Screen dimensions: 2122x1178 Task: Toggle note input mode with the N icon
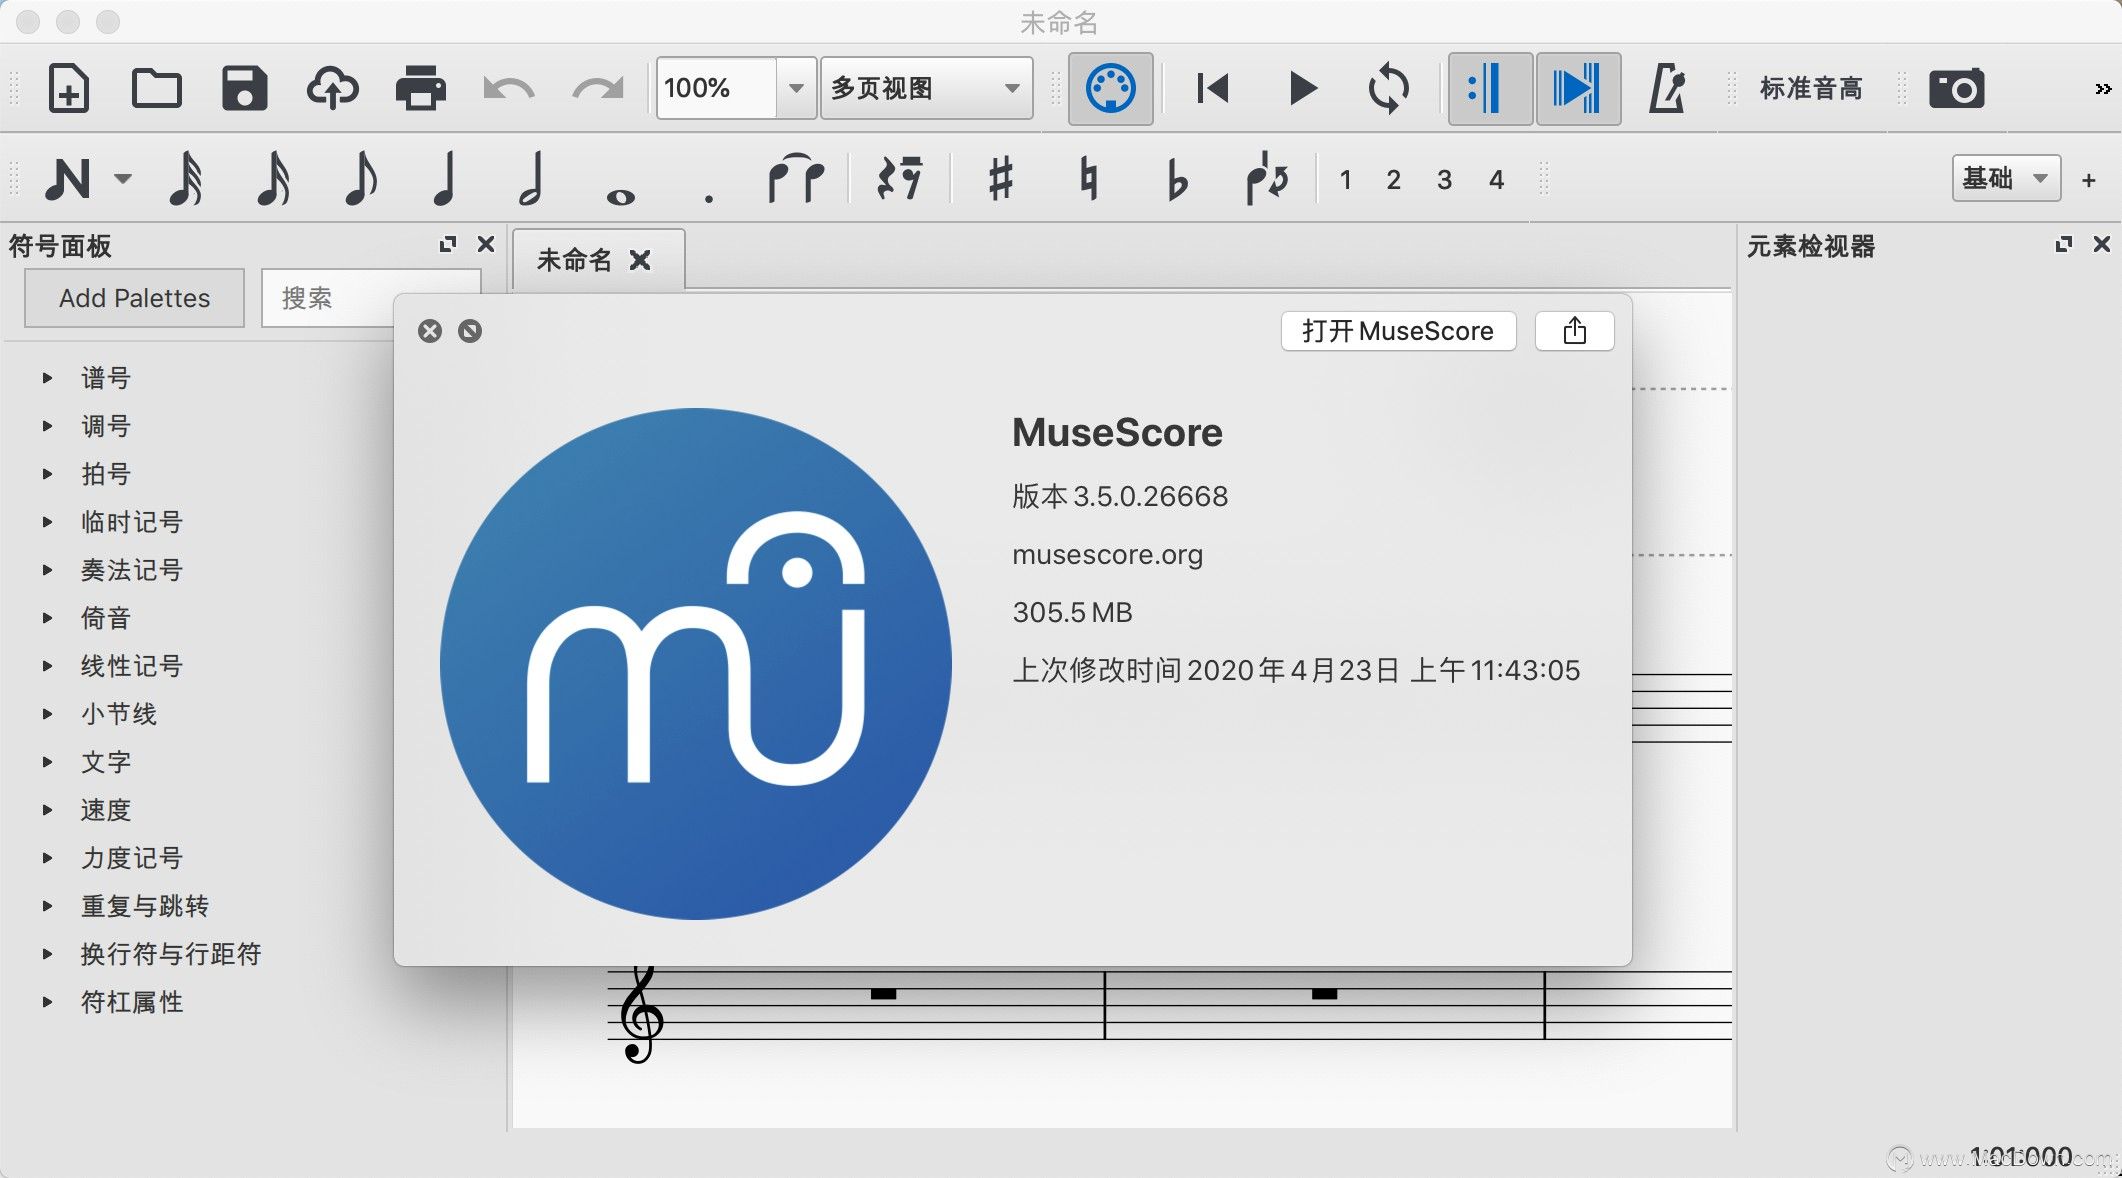pyautogui.click(x=68, y=179)
